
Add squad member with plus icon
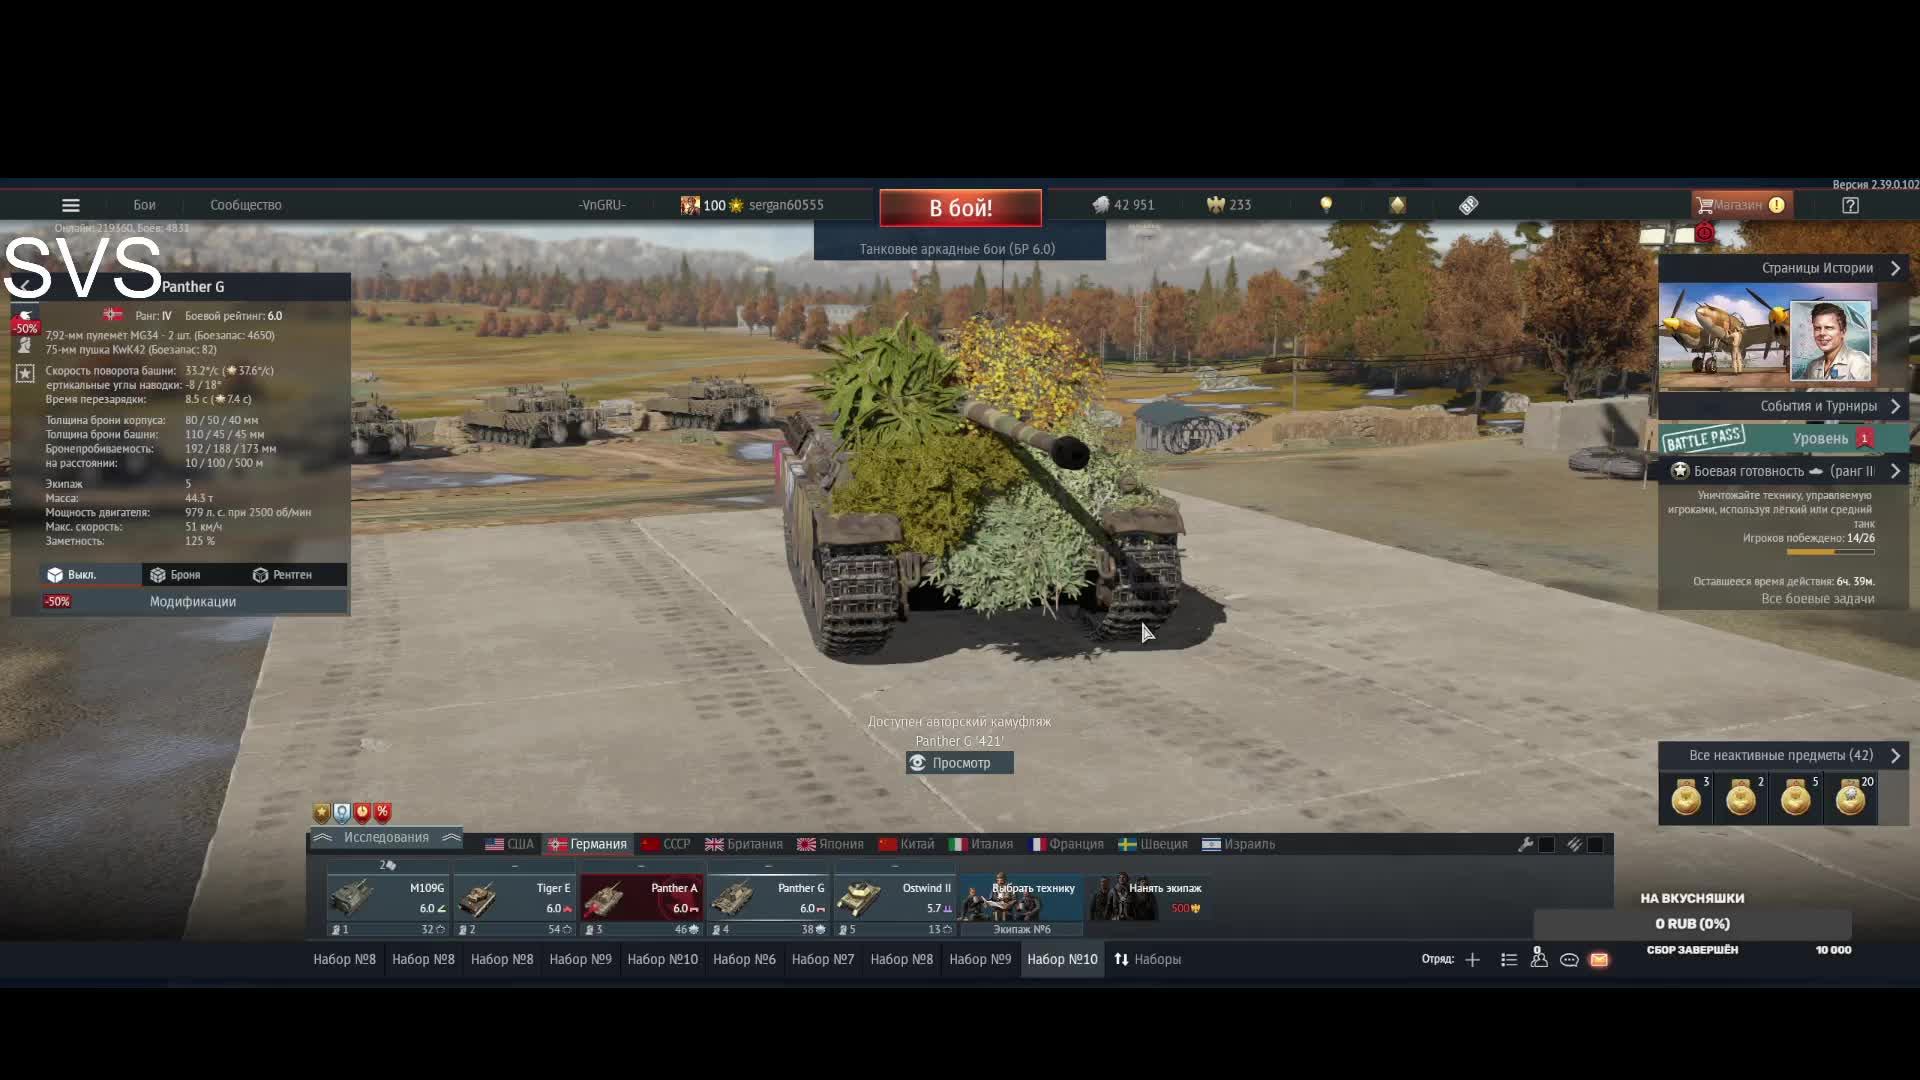[x=1472, y=960]
